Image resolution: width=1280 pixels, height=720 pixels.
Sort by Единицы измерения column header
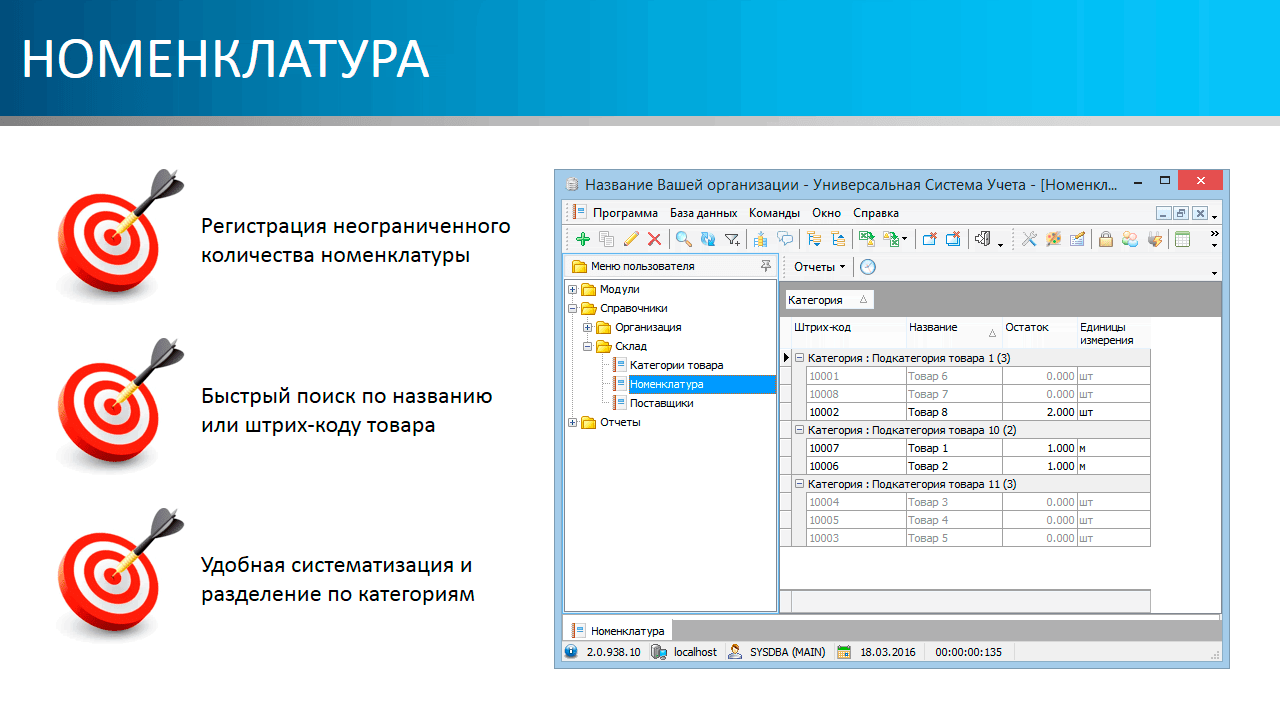click(x=1113, y=333)
